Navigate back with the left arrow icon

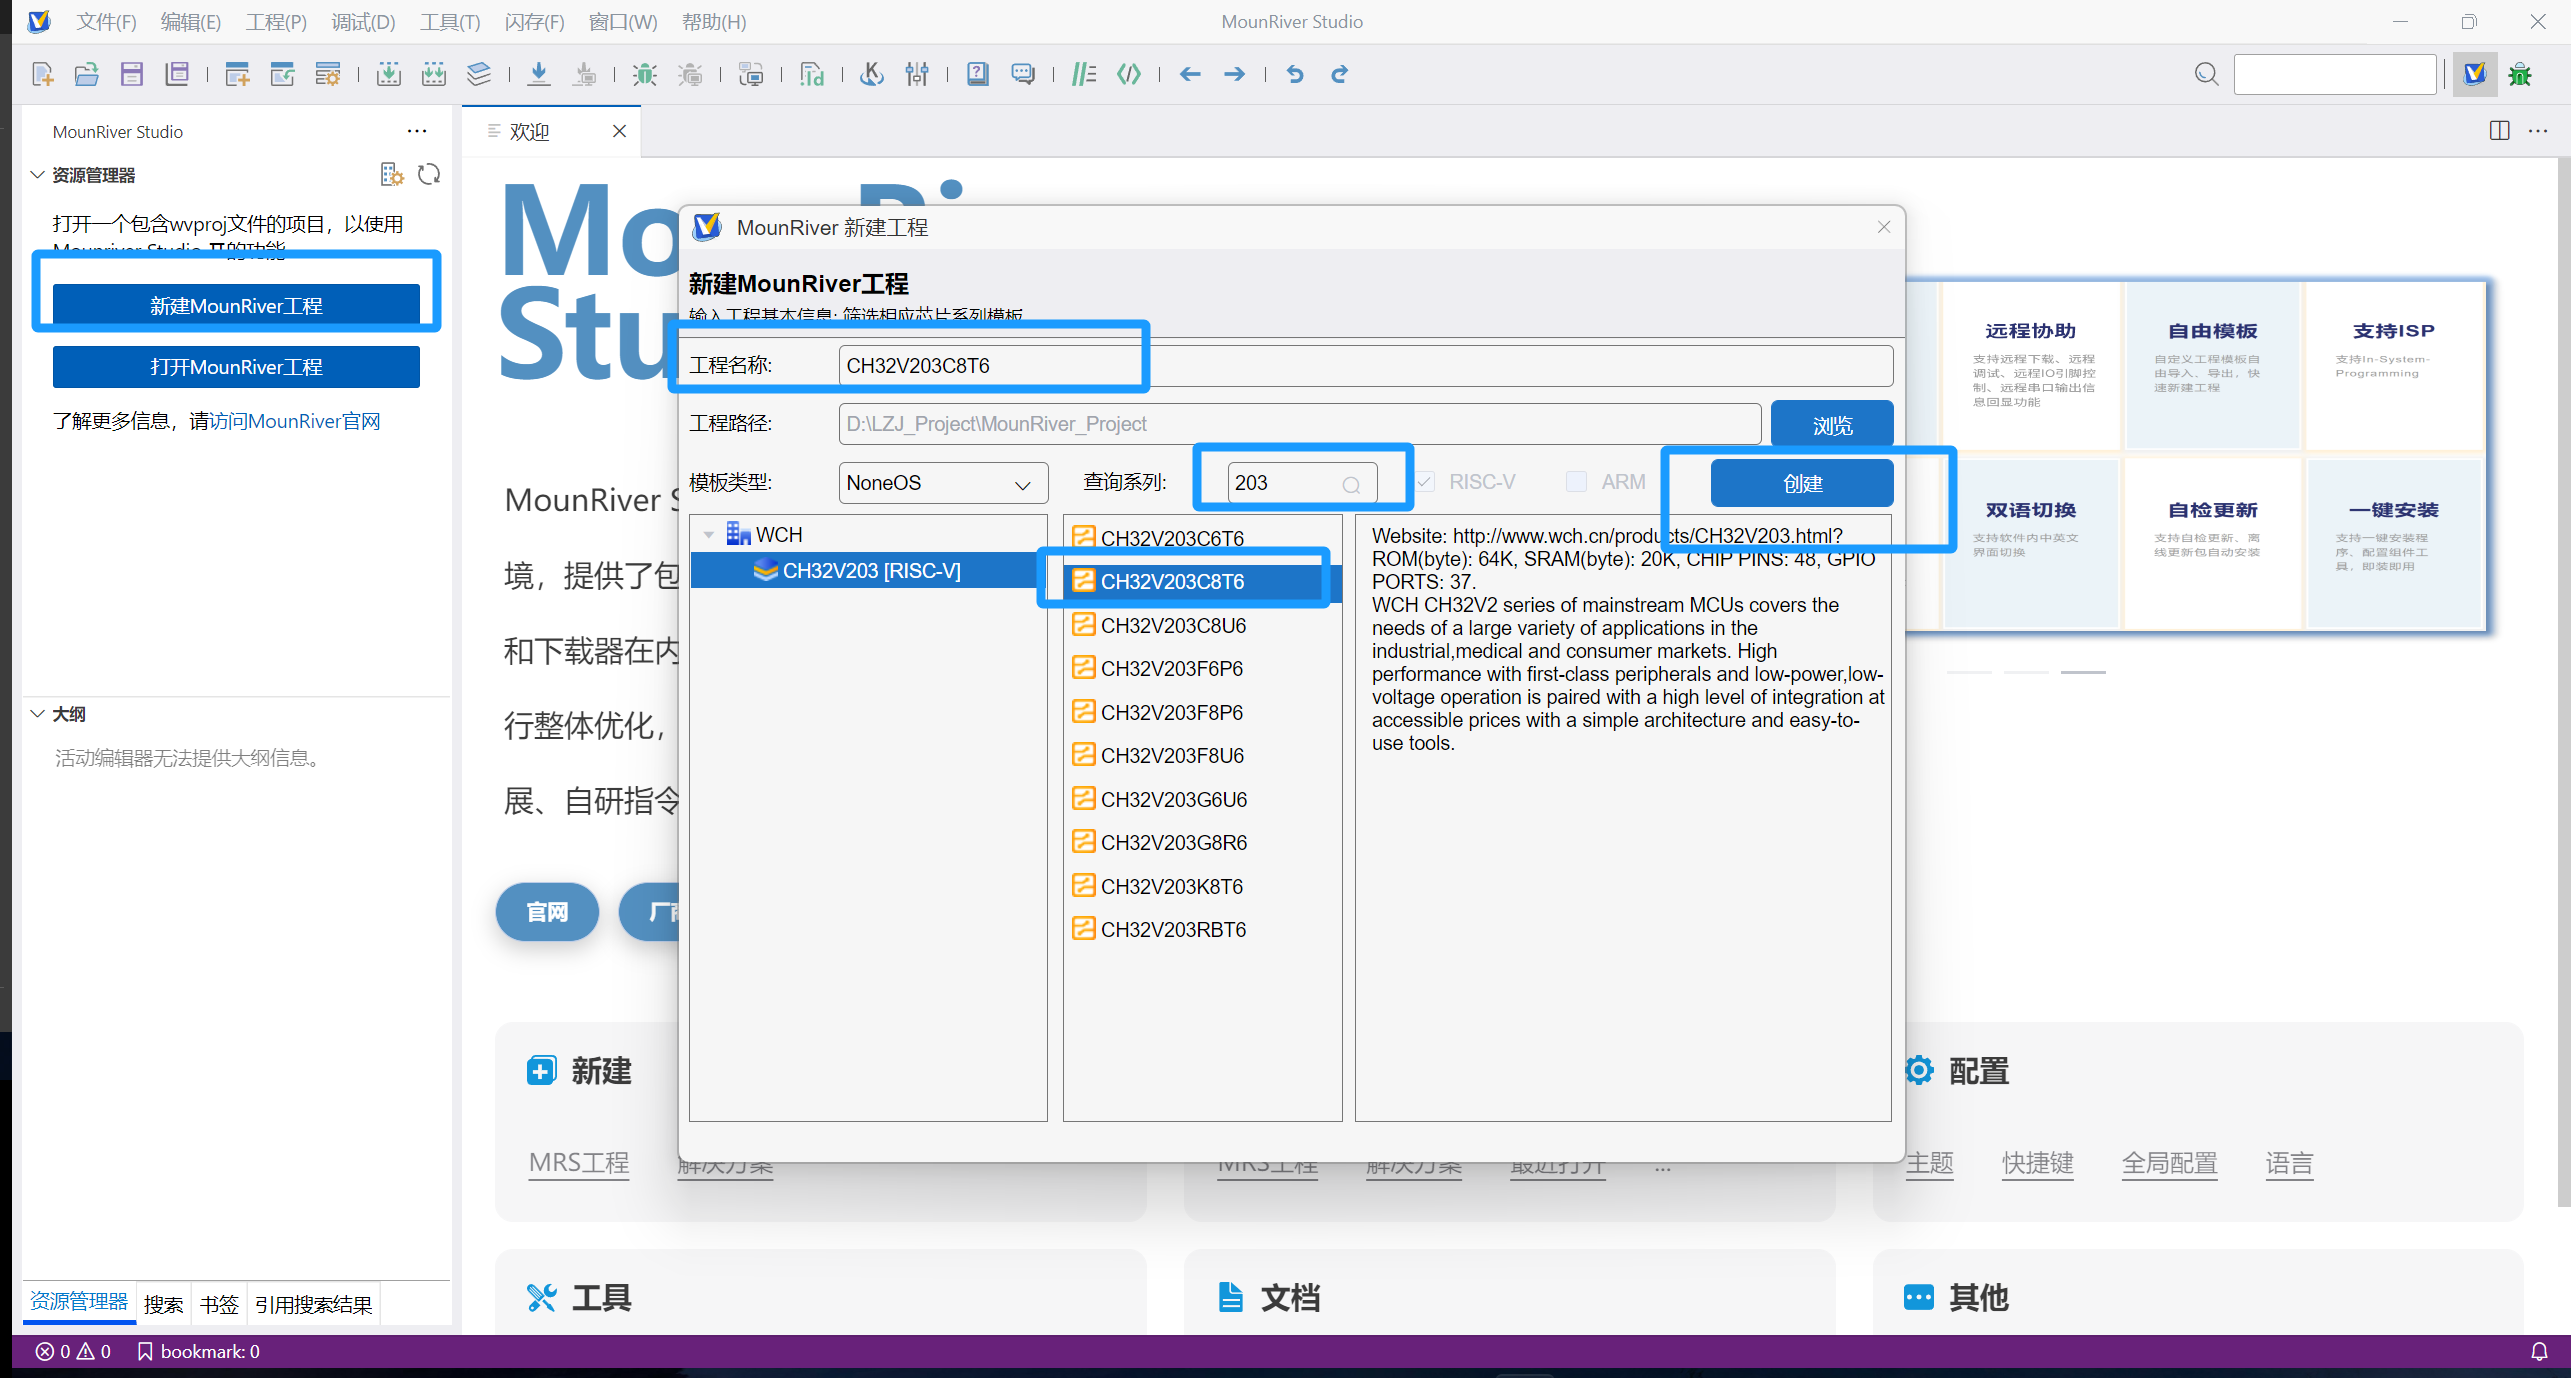point(1190,74)
